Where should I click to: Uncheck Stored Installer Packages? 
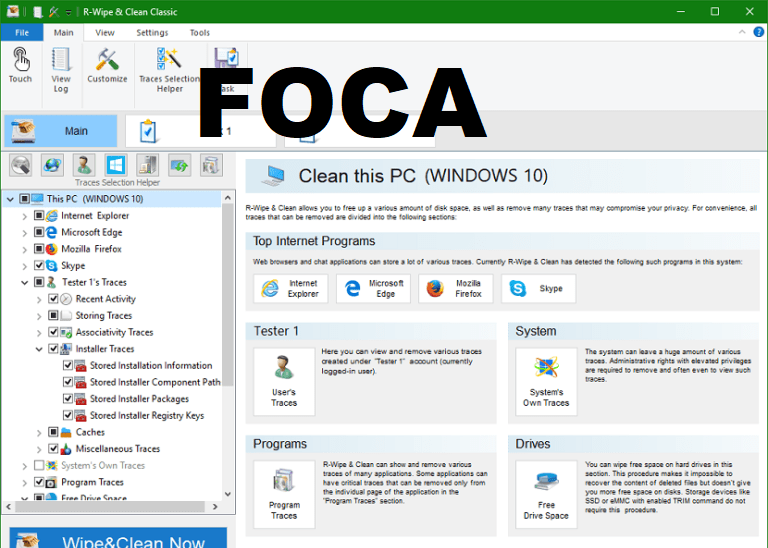[x=68, y=399]
